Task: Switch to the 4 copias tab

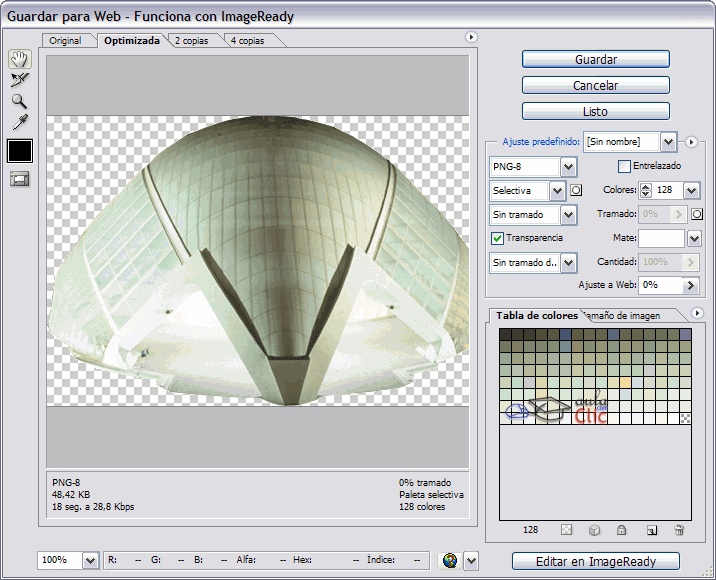Action: (x=247, y=41)
